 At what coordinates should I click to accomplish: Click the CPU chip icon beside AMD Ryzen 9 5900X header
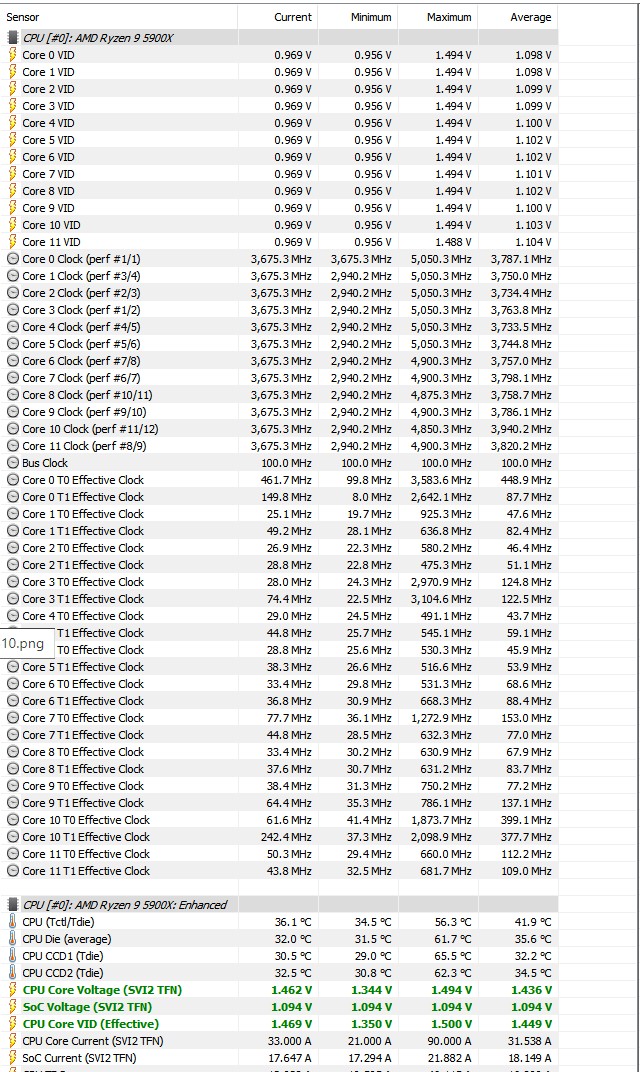click(13, 37)
